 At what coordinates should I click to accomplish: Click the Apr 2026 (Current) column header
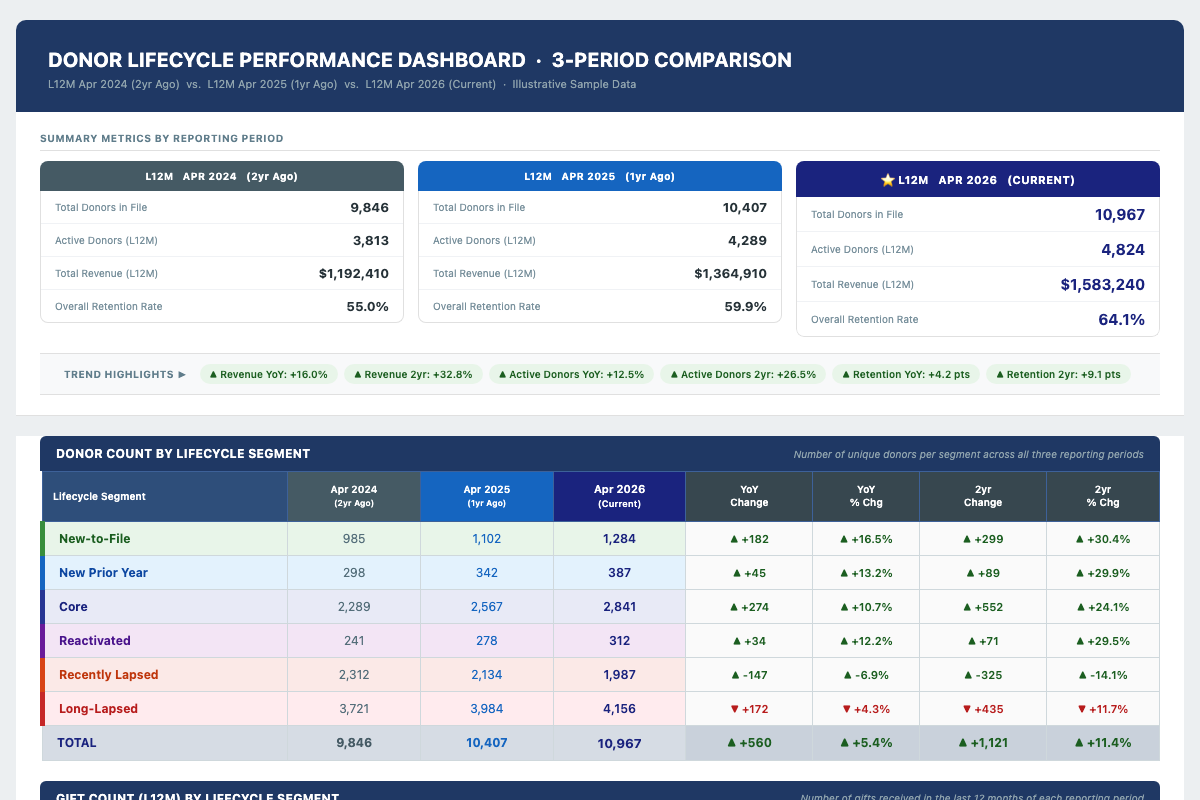click(619, 496)
